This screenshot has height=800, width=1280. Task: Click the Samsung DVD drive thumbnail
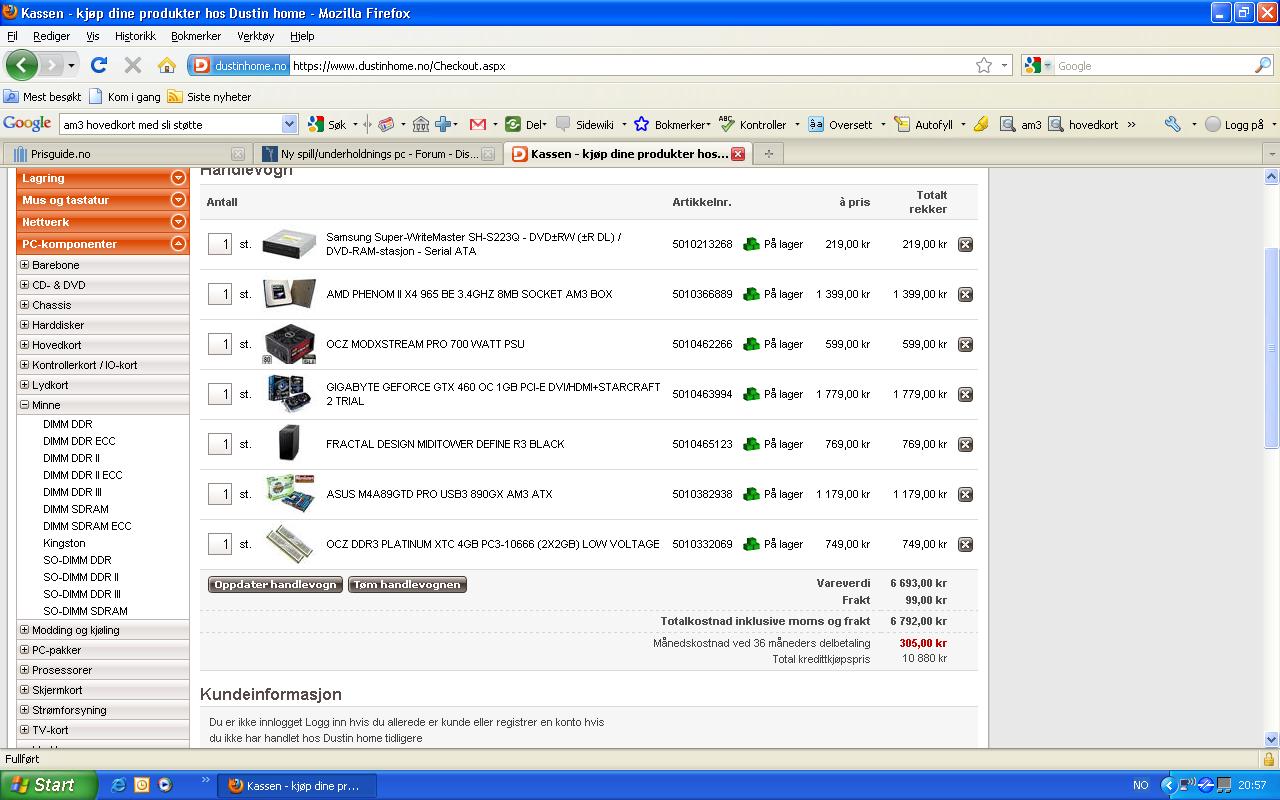tap(289, 244)
